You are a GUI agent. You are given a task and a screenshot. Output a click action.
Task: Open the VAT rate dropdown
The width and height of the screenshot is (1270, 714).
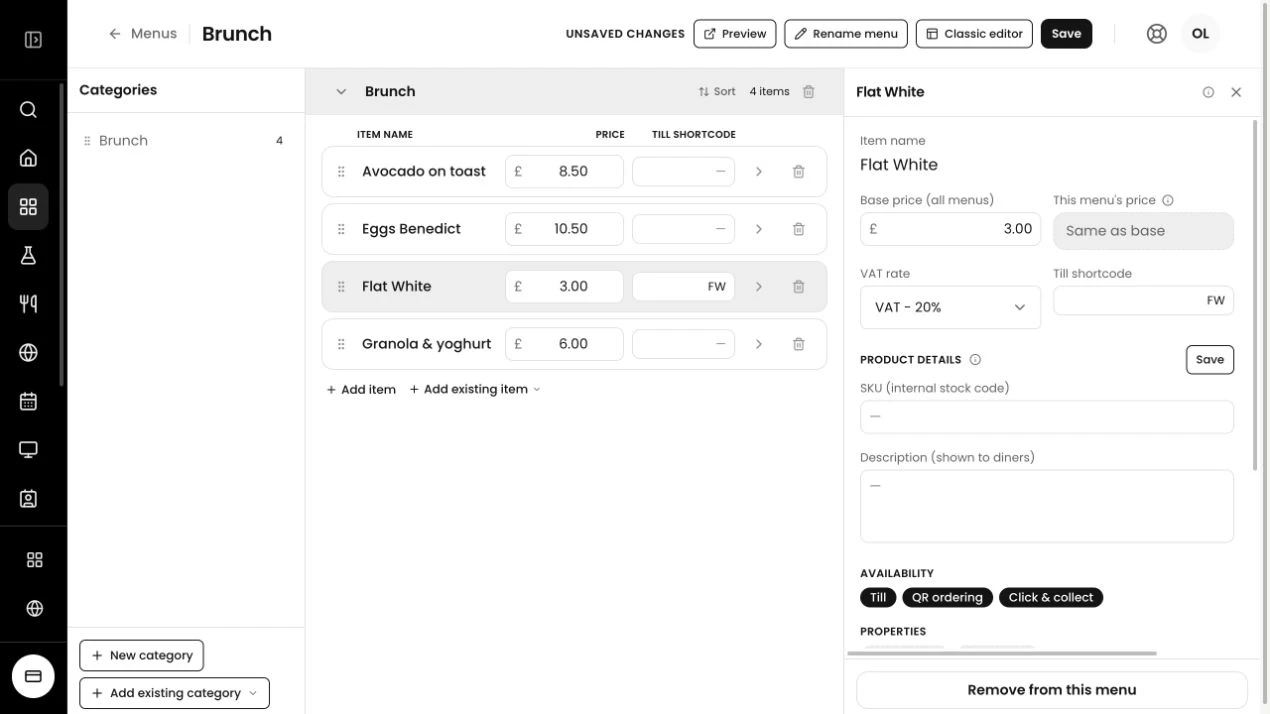click(x=950, y=308)
